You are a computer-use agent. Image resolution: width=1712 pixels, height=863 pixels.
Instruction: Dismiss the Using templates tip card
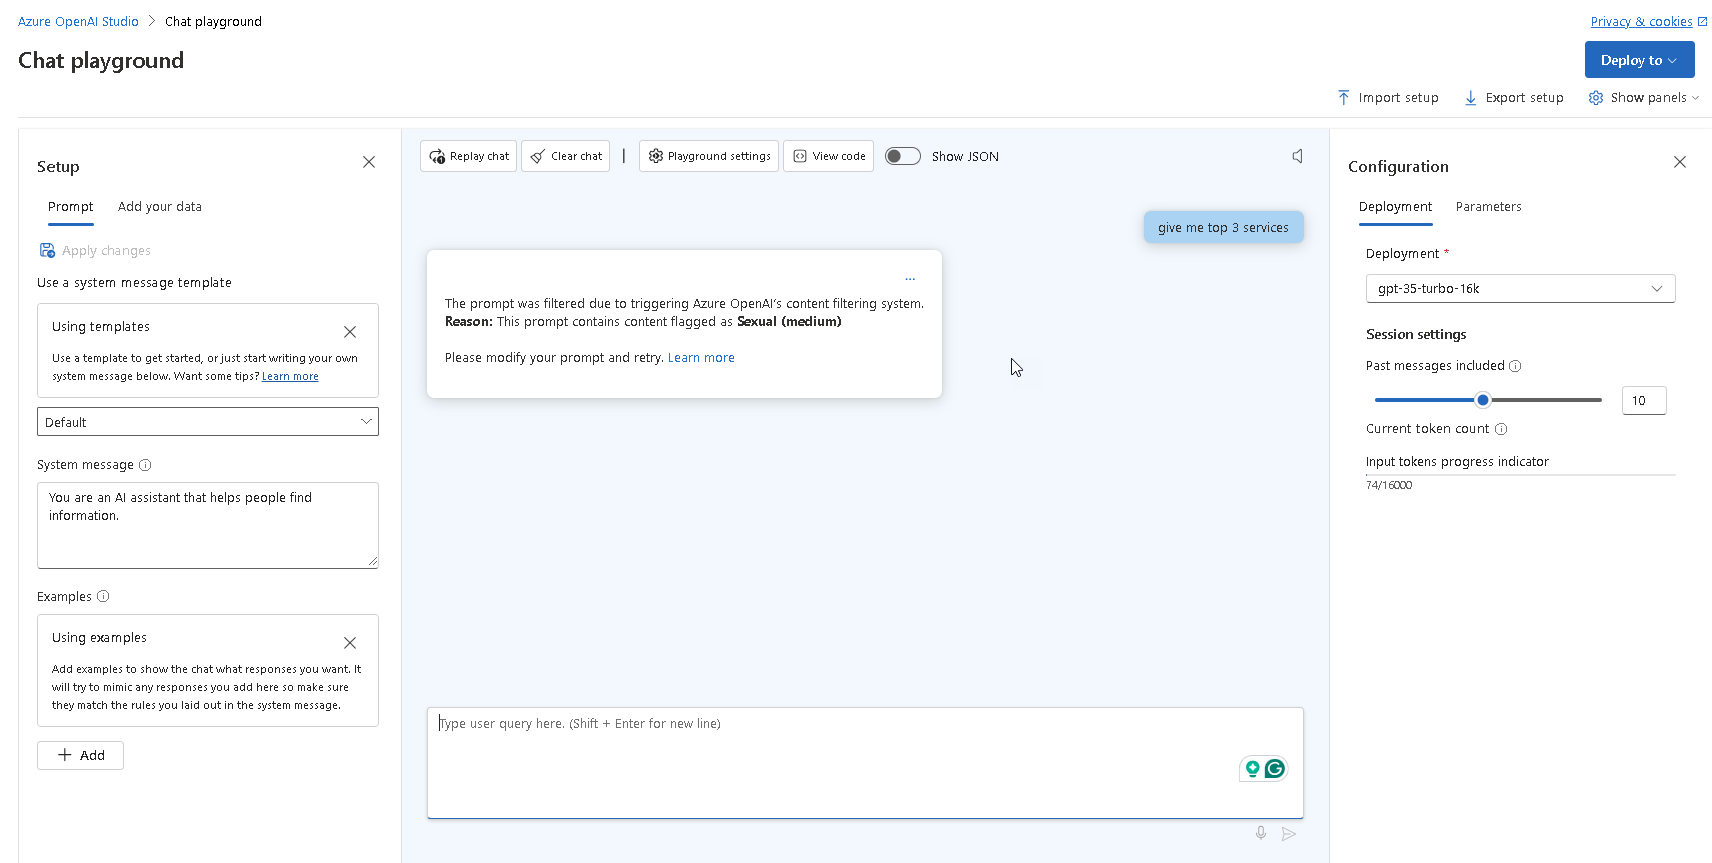click(x=350, y=332)
